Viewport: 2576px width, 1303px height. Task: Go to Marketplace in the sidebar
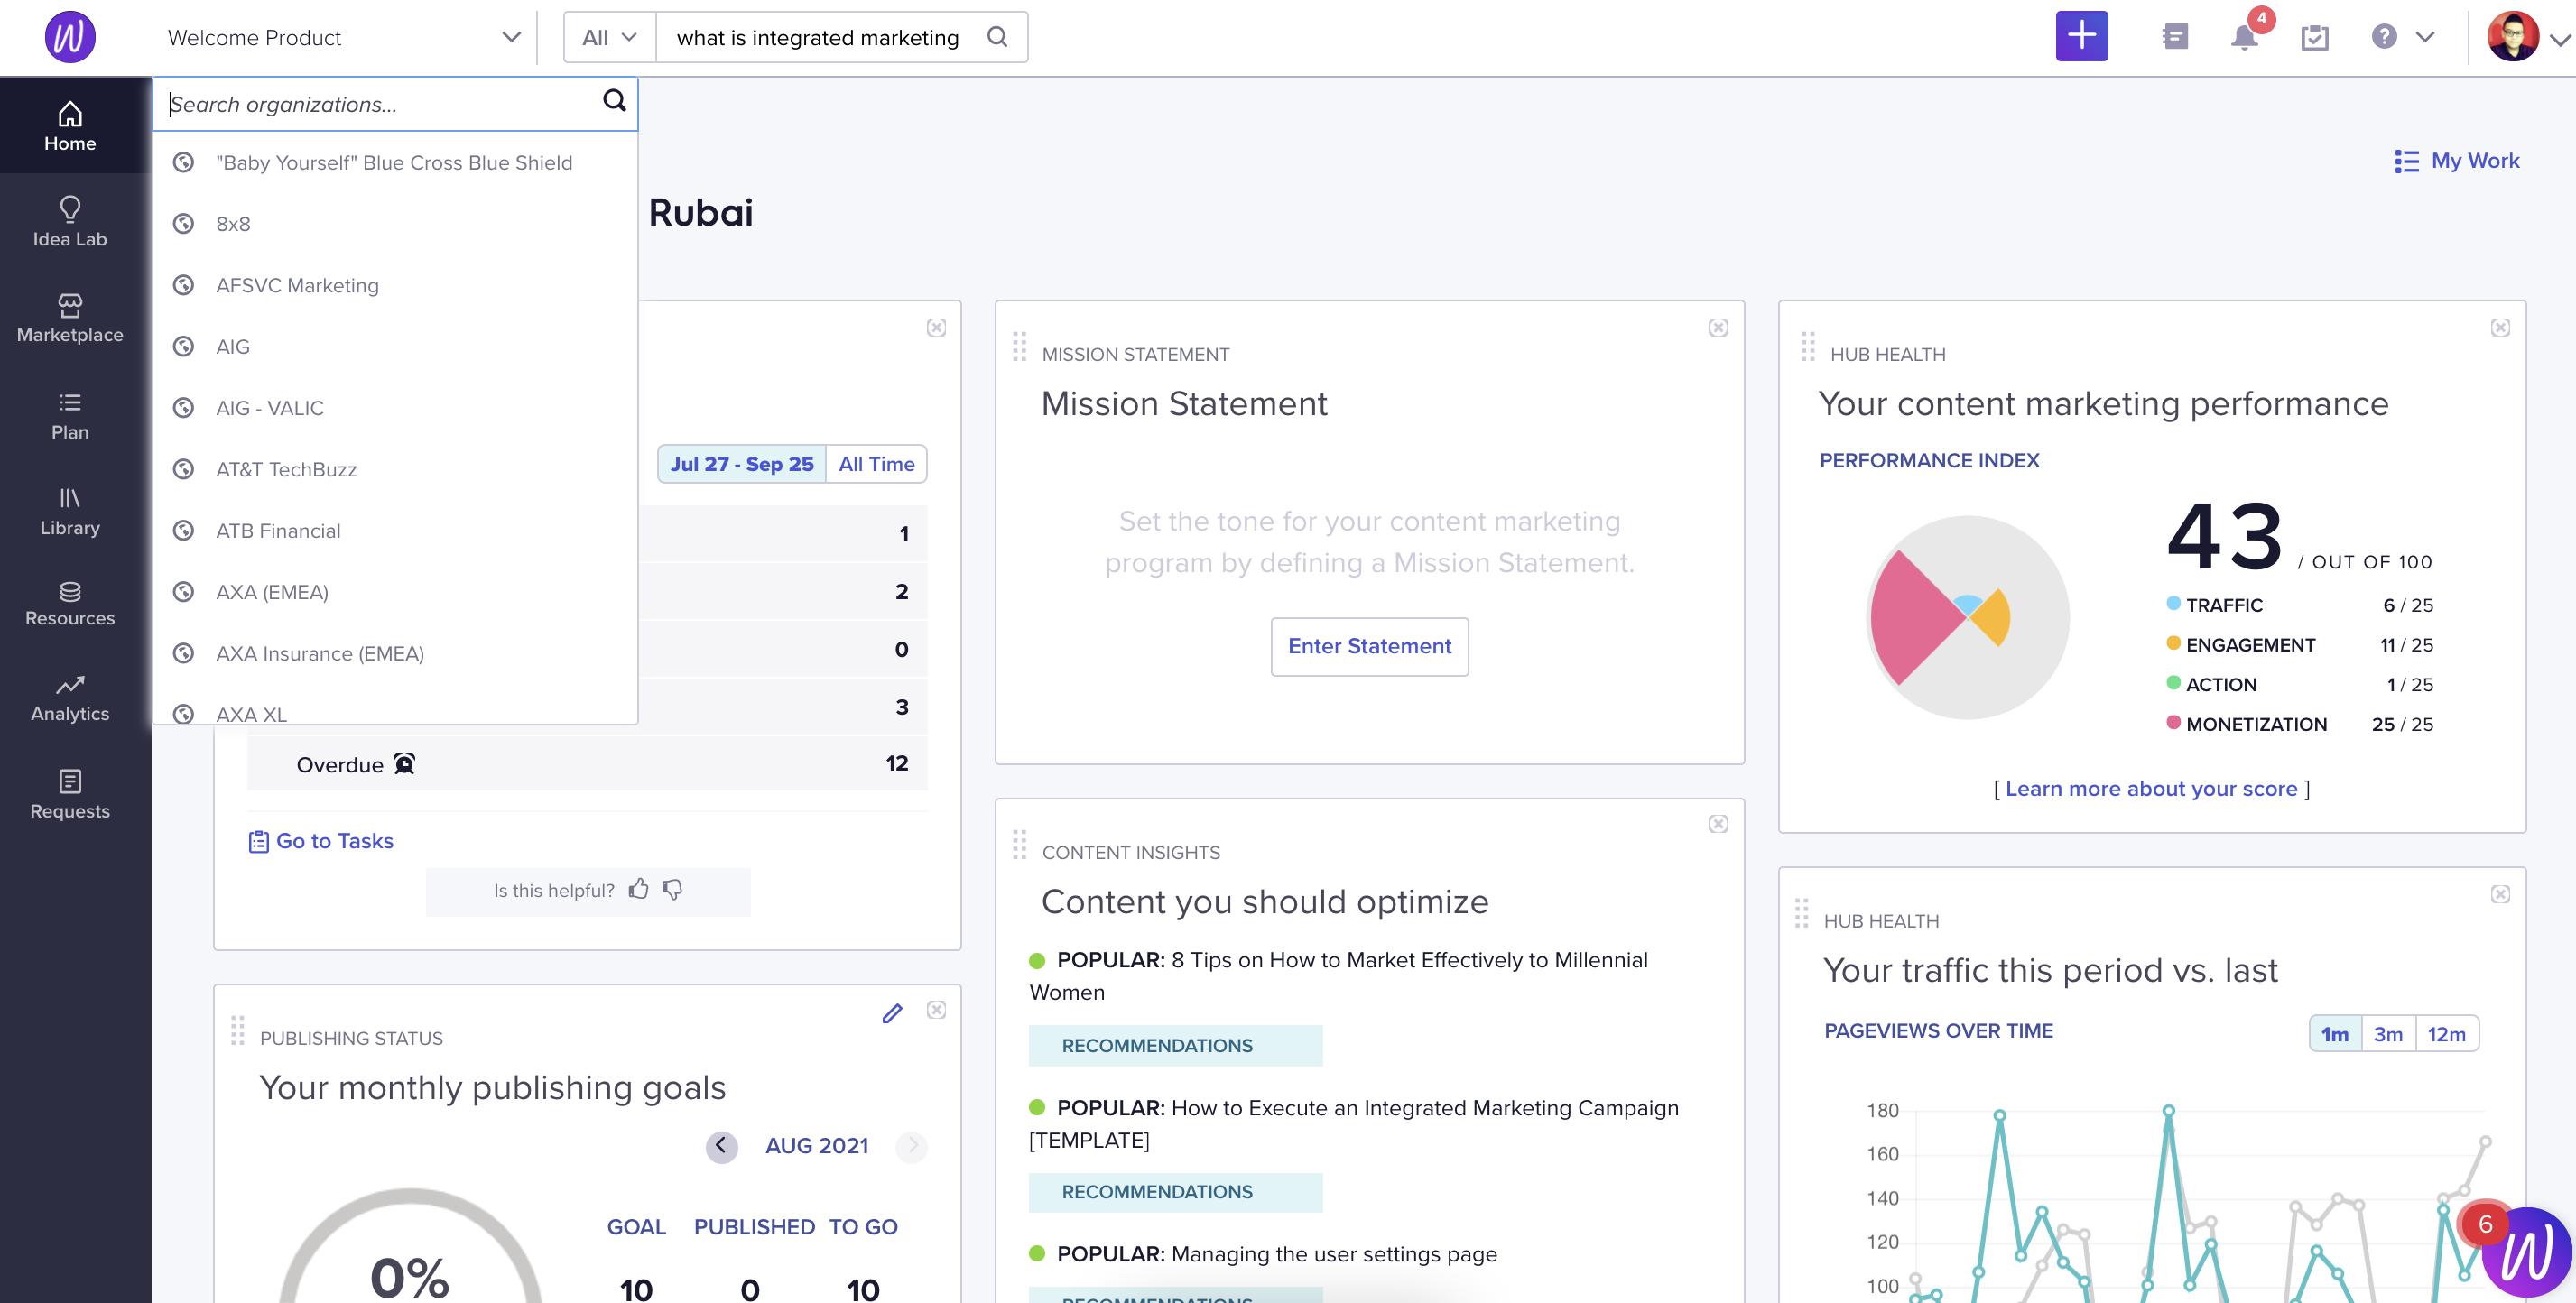coord(70,318)
